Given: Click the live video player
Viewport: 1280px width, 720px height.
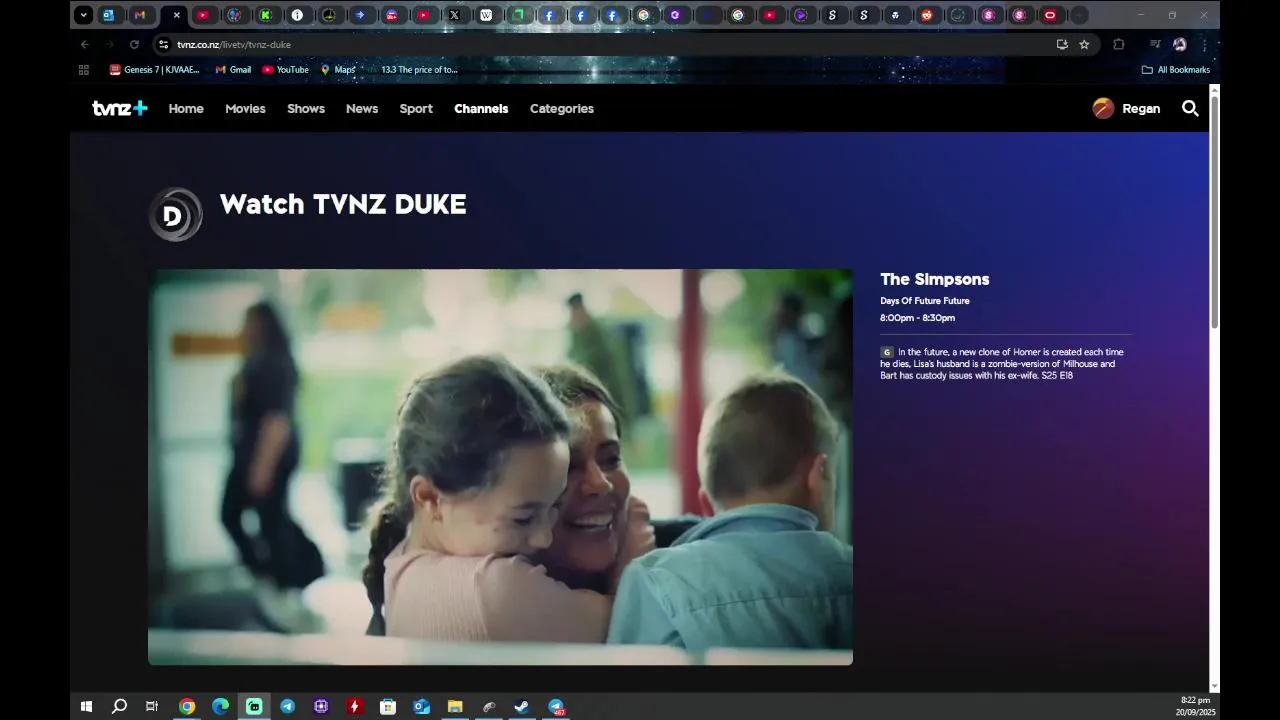Looking at the screenshot, I should tap(500, 467).
